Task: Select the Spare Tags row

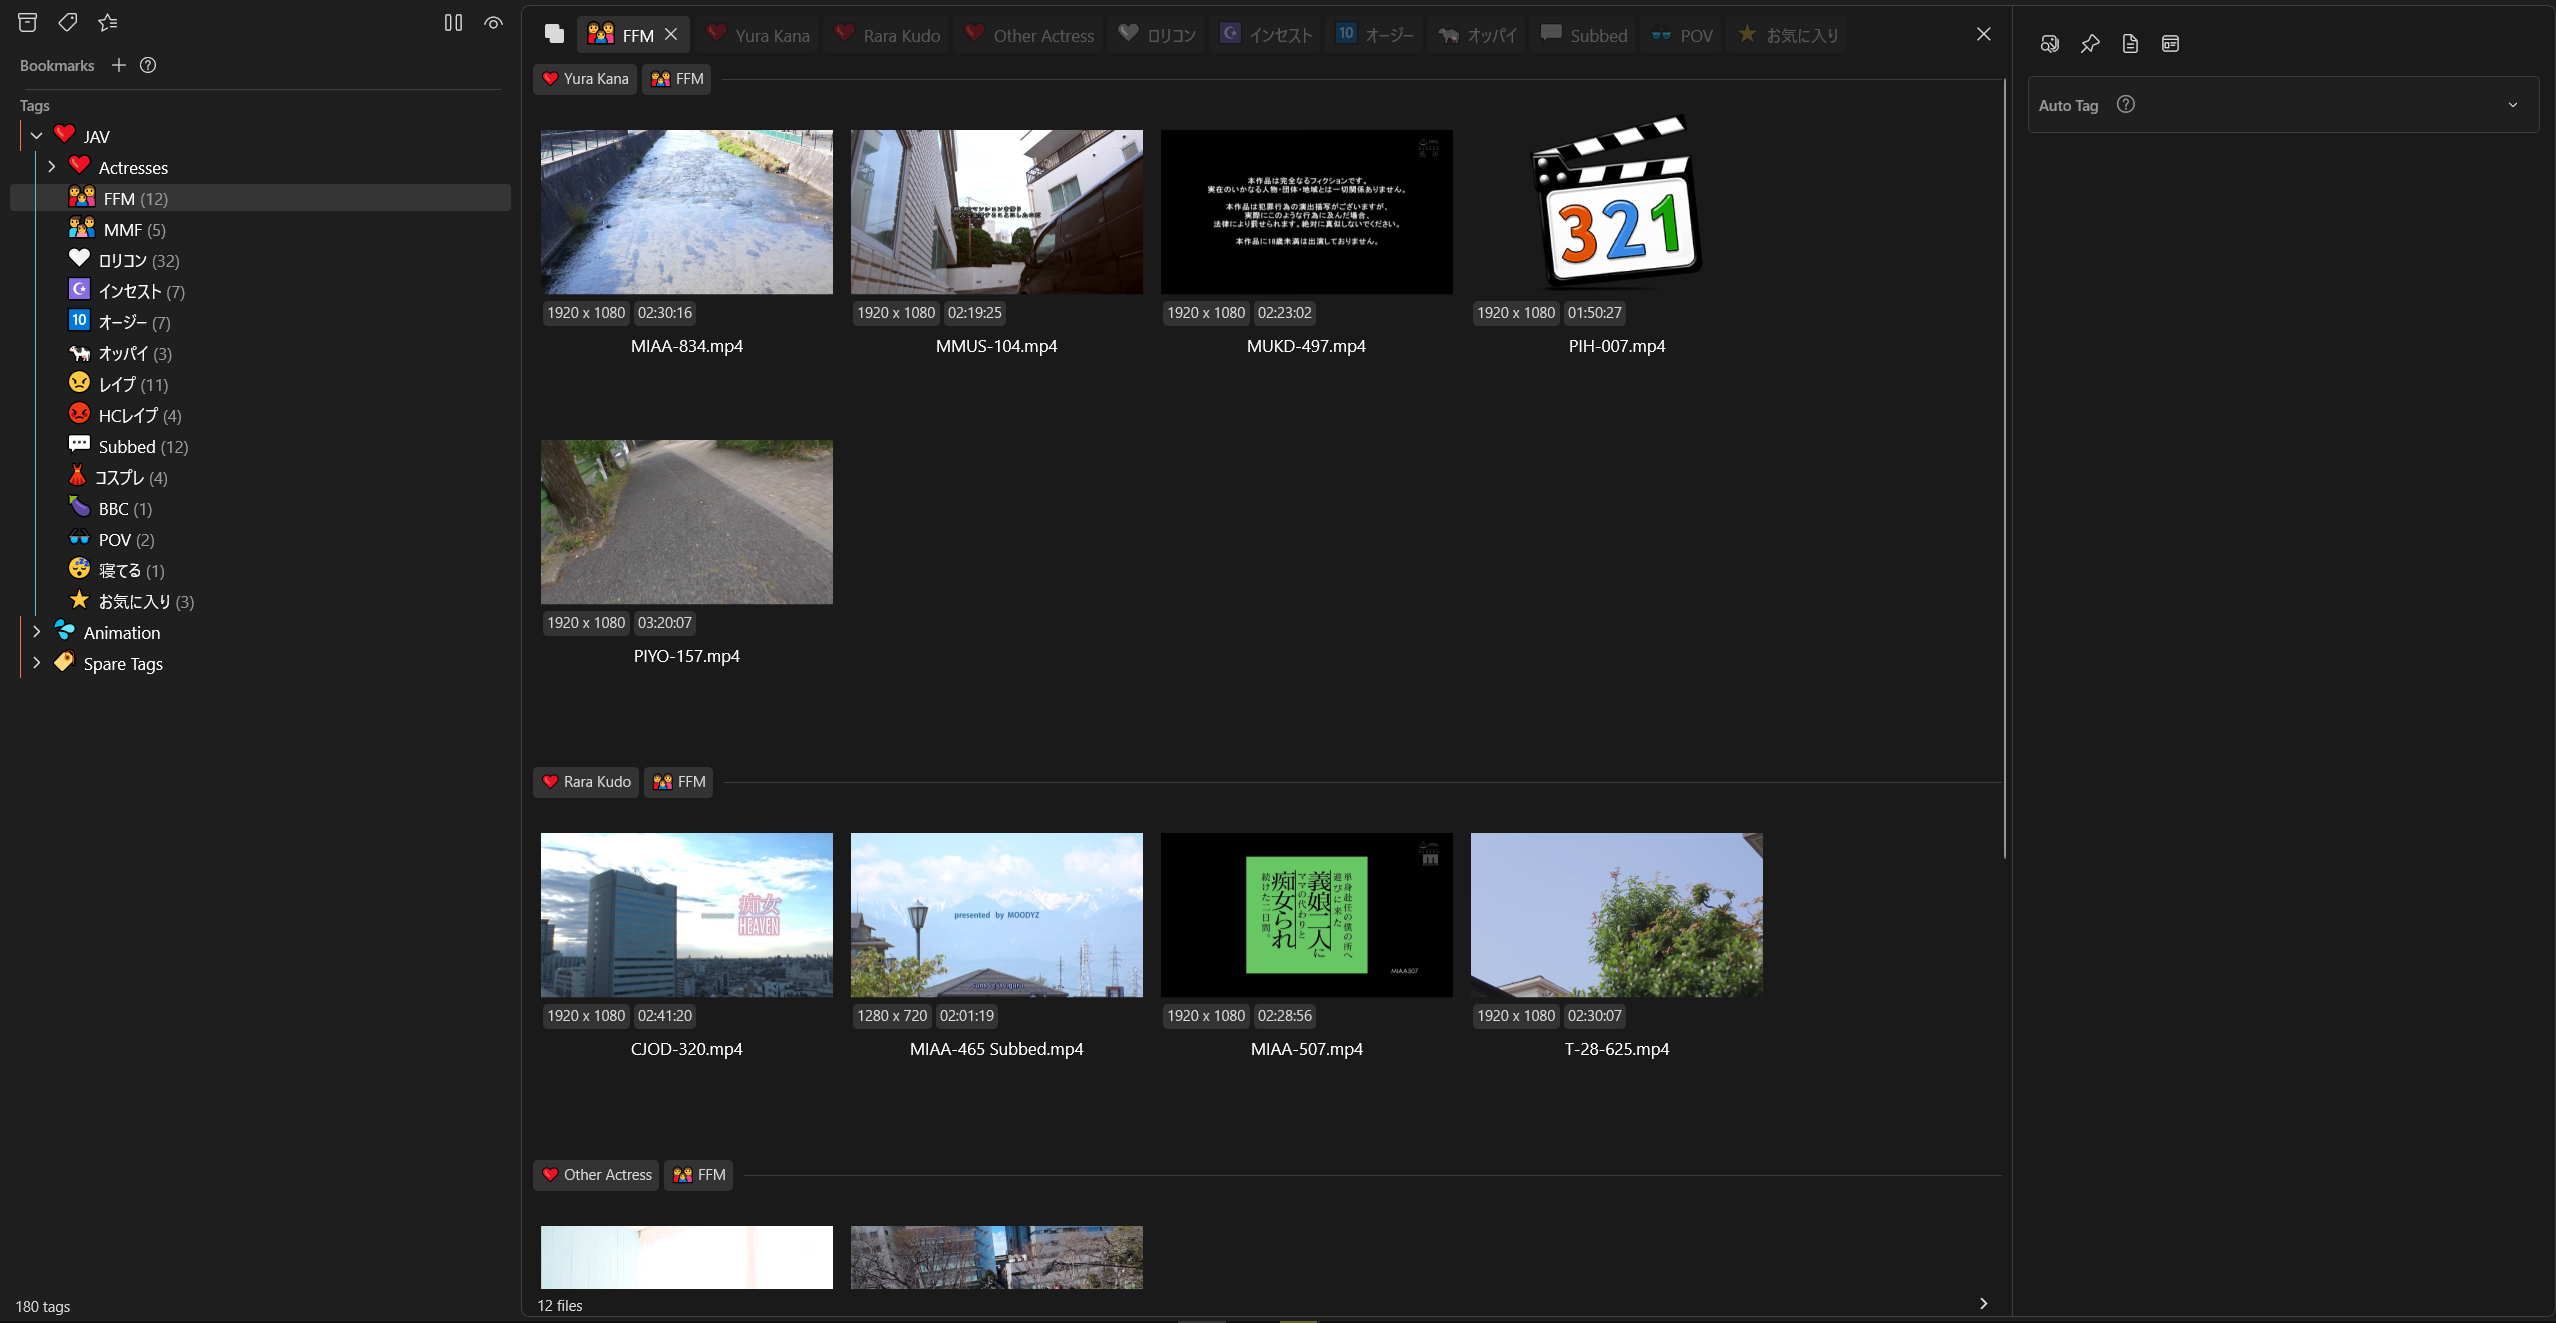Action: (260, 663)
